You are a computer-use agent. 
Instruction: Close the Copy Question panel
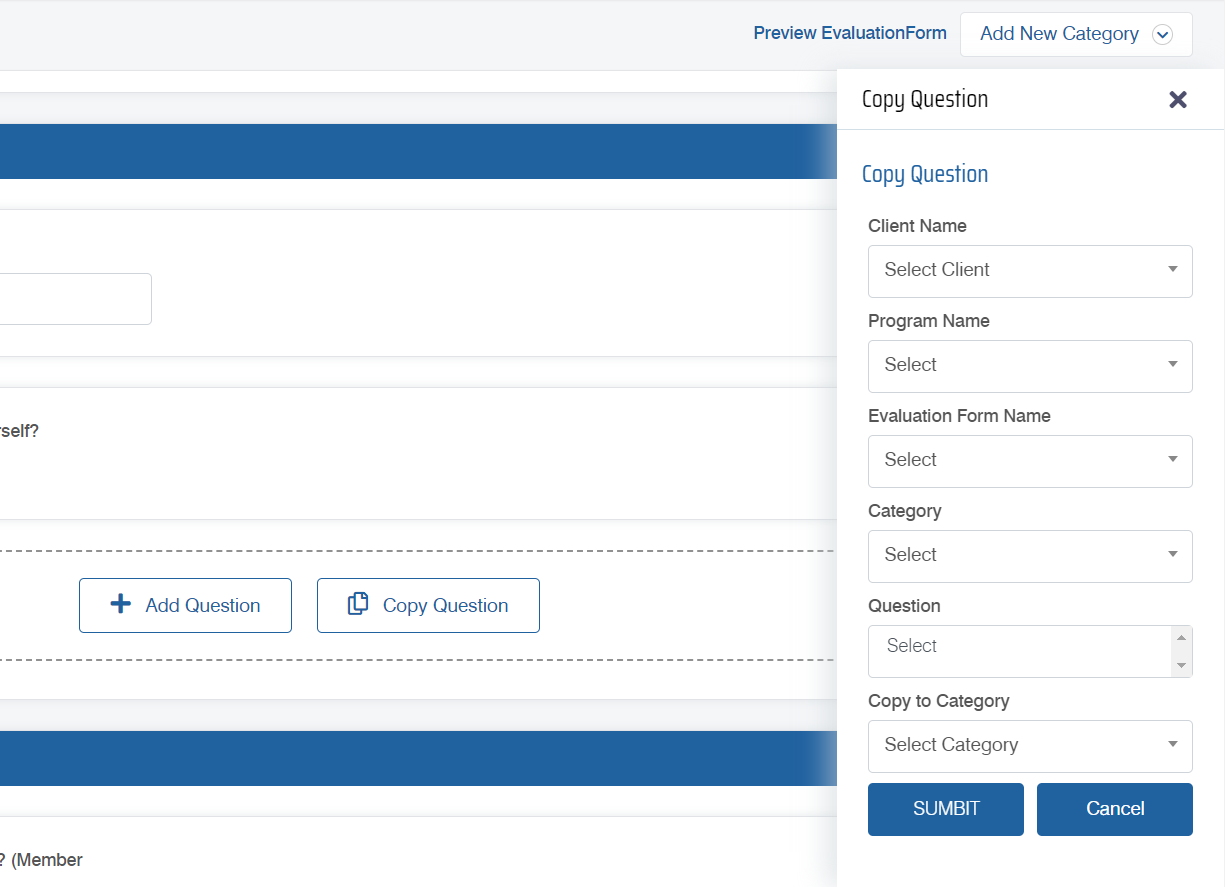1178,99
